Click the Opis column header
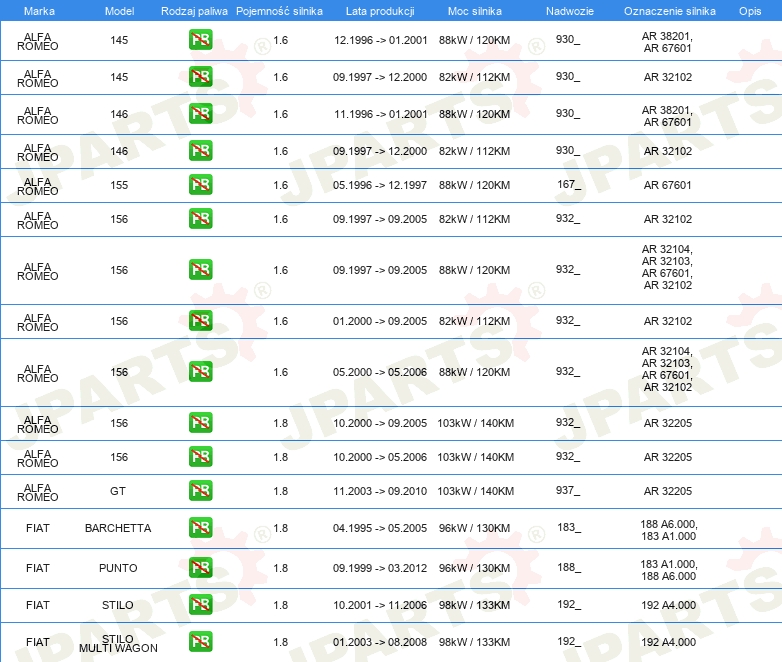The width and height of the screenshot is (782, 662). pos(750,11)
